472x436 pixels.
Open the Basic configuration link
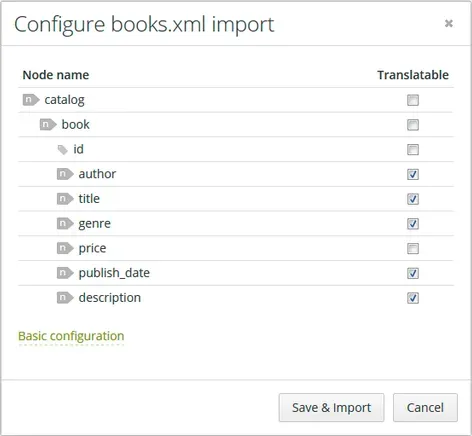71,336
